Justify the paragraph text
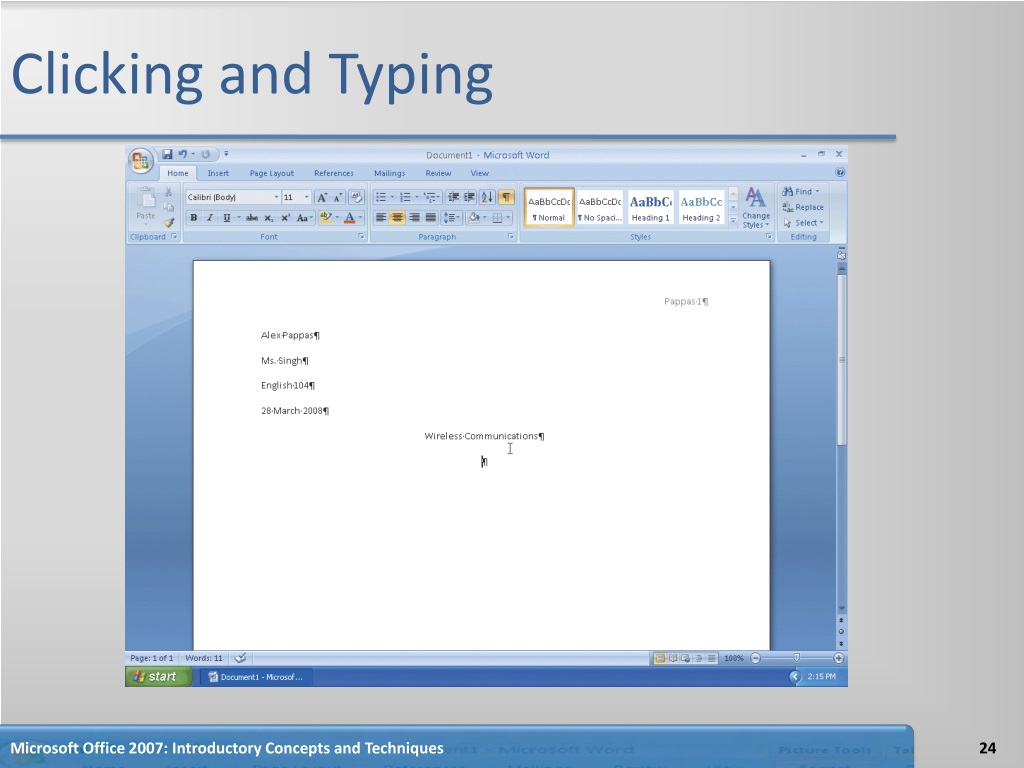The image size is (1024, 768). coord(430,218)
